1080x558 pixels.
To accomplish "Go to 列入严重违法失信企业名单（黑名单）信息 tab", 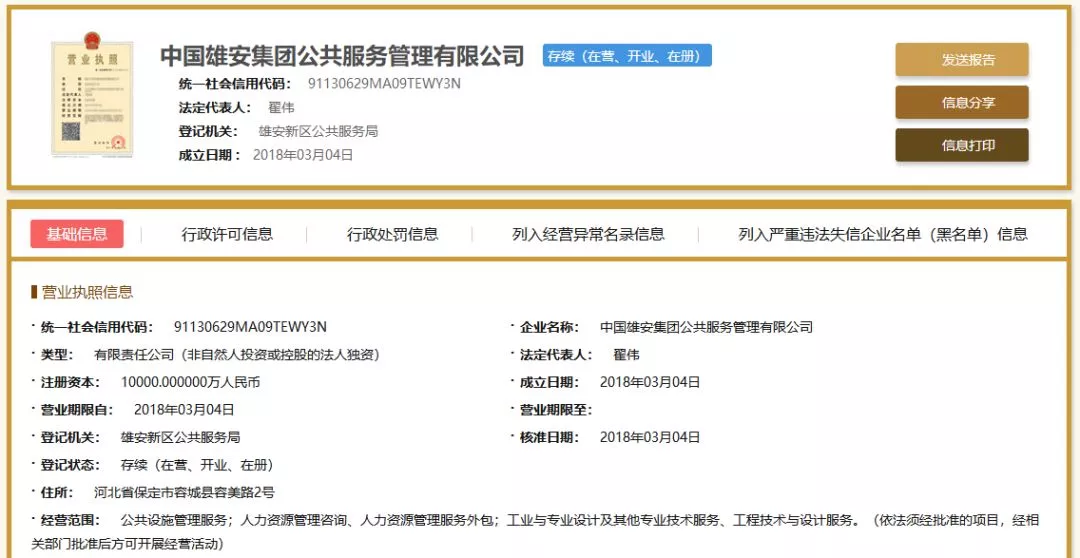I will [x=882, y=234].
